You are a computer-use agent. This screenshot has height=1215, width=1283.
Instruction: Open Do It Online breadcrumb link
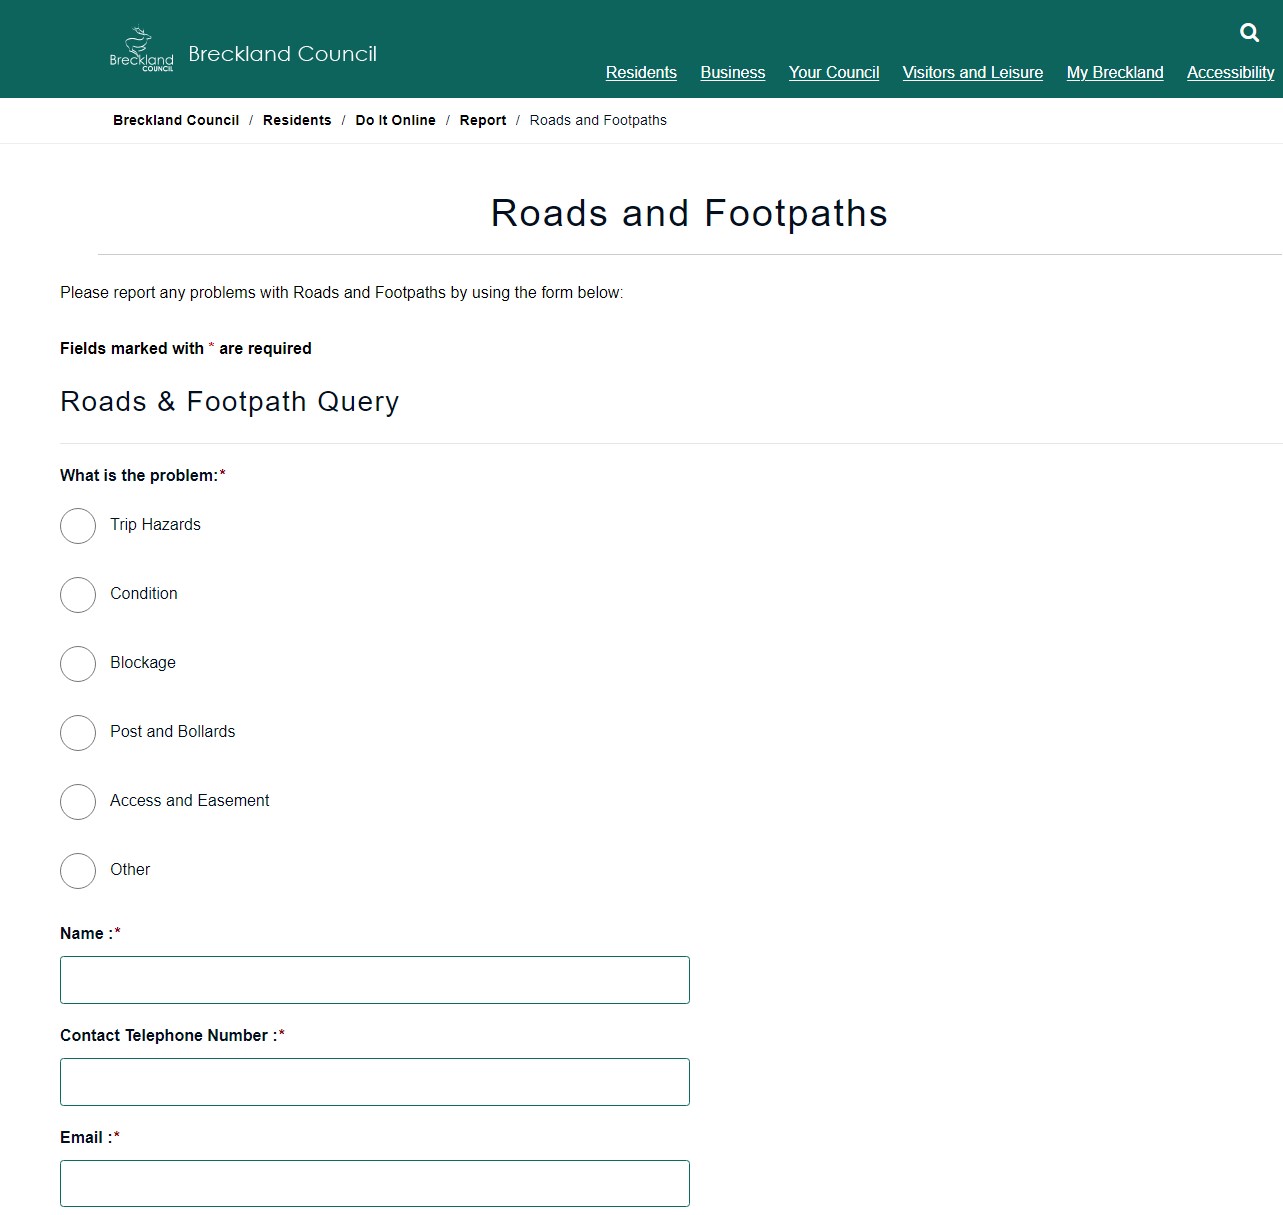coord(395,120)
